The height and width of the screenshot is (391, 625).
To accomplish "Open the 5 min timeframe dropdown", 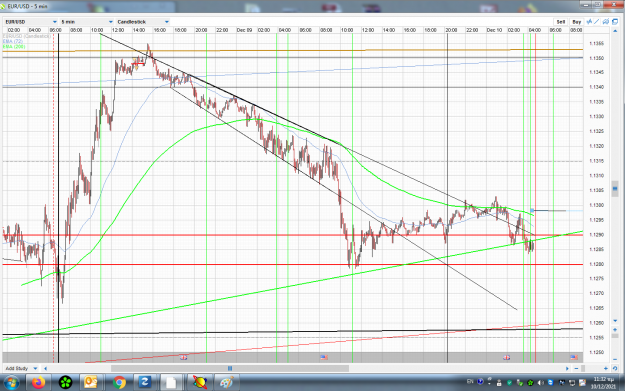I will [x=86, y=22].
